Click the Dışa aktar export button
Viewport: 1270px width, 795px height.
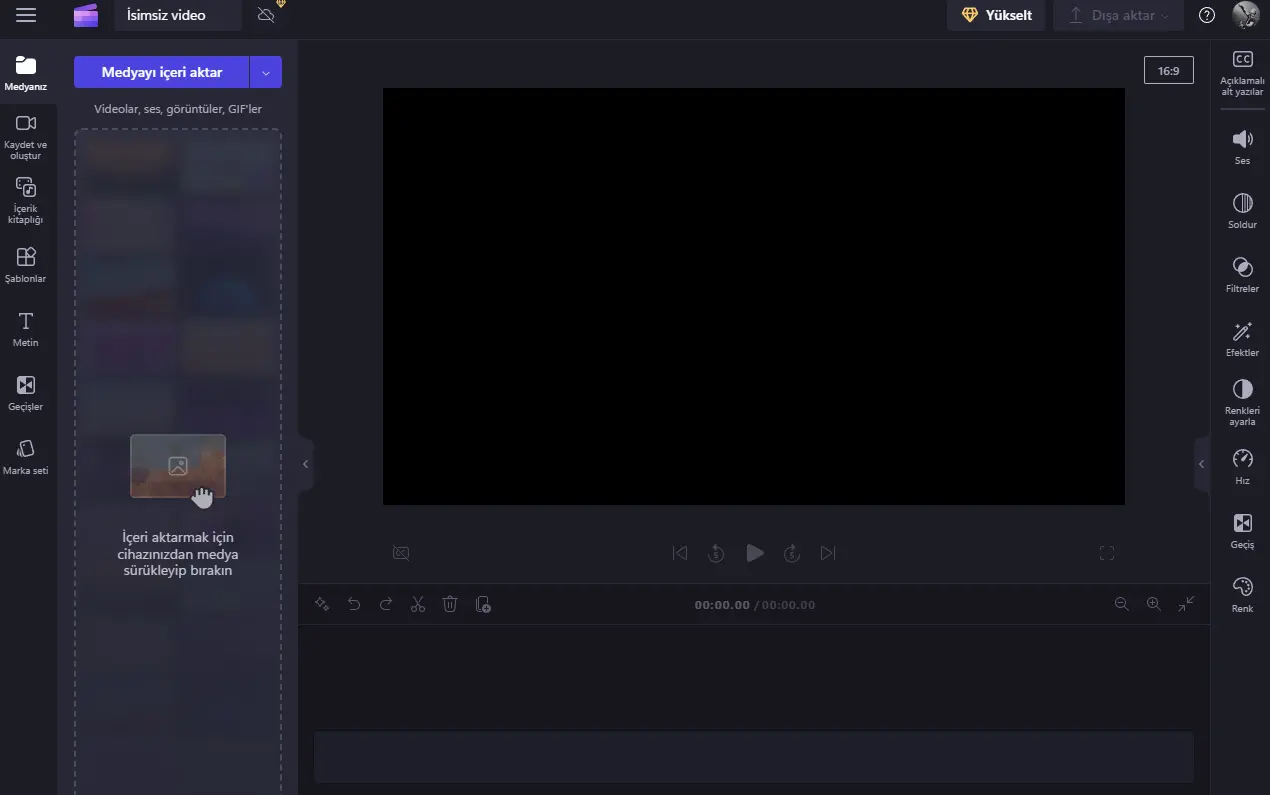coord(1118,15)
